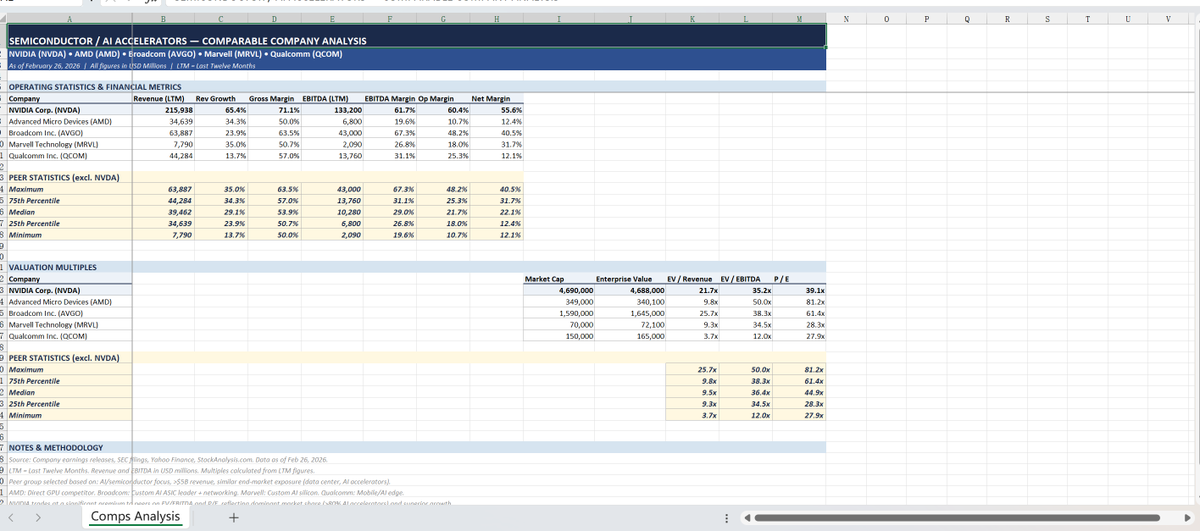
Task: Click the peer median P/E cell '44.9x'
Action: pos(798,392)
